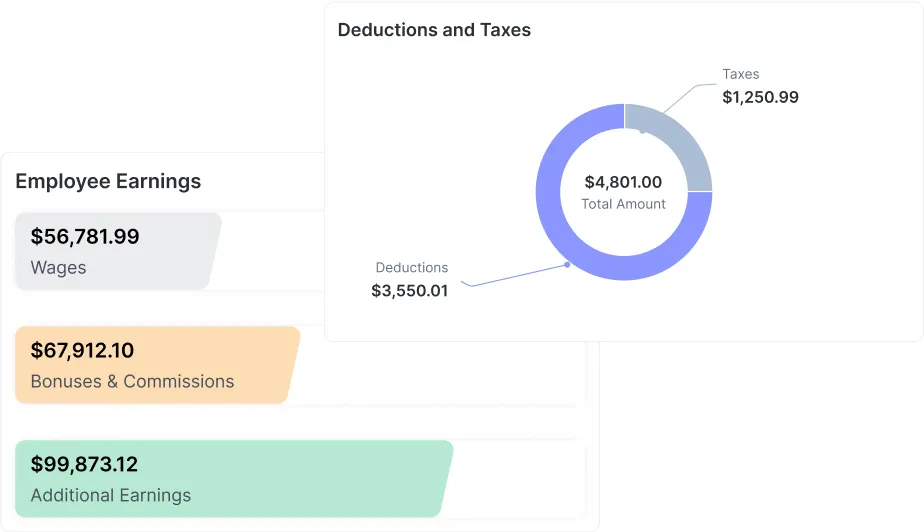Click the $1,250.99 taxes amount

point(760,97)
